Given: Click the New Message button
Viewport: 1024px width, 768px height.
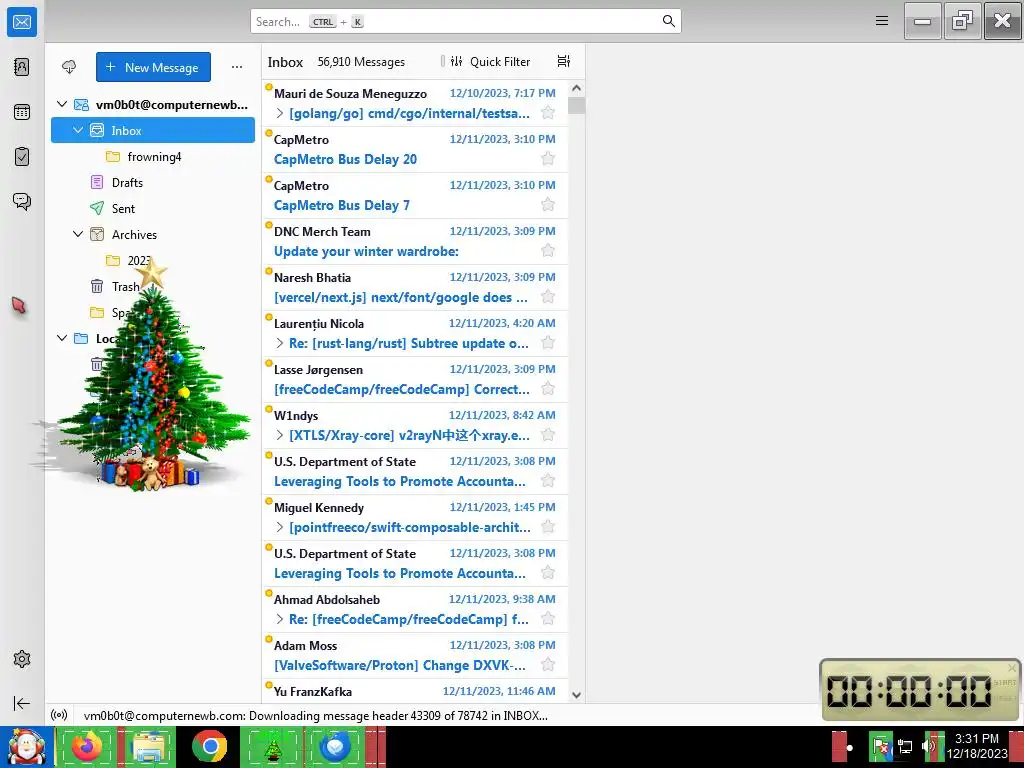Looking at the screenshot, I should 153,67.
